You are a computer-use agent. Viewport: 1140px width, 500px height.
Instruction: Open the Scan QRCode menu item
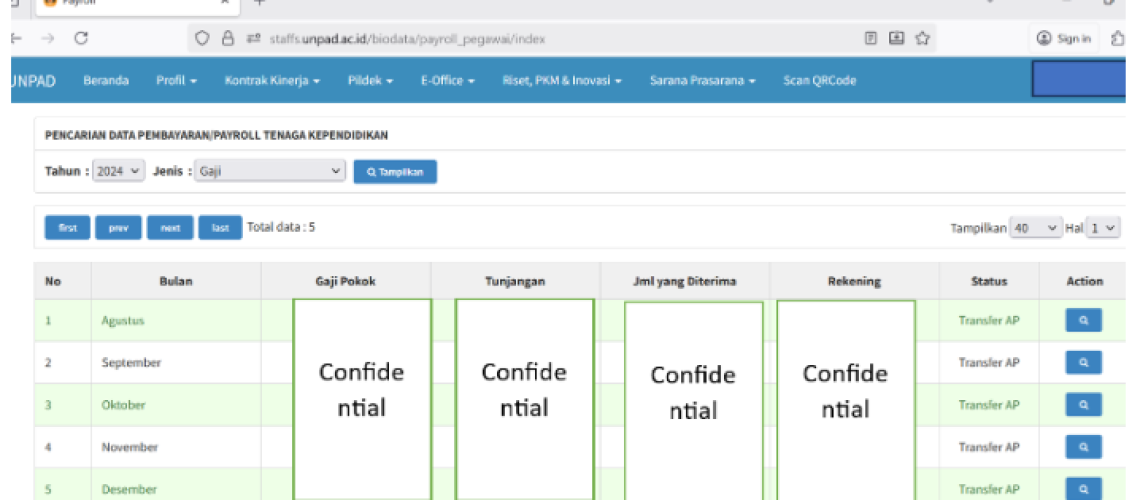point(819,81)
